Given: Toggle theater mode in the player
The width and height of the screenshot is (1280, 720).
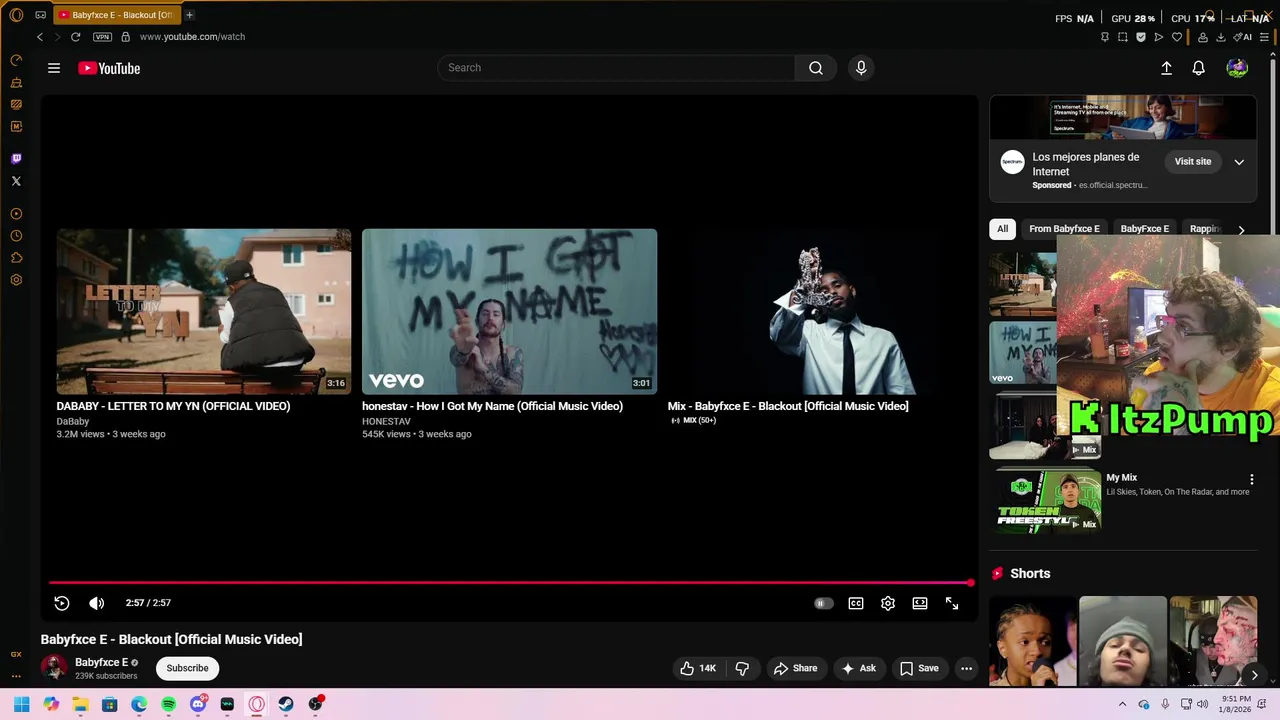Looking at the screenshot, I should (920, 603).
